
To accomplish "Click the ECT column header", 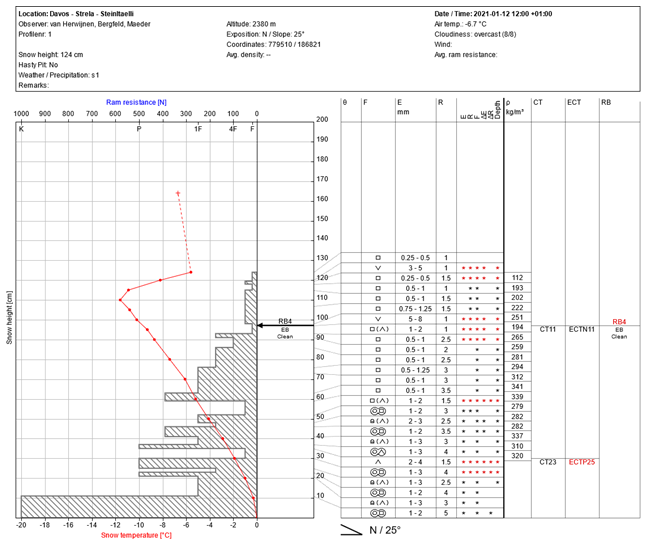I will 576,103.
